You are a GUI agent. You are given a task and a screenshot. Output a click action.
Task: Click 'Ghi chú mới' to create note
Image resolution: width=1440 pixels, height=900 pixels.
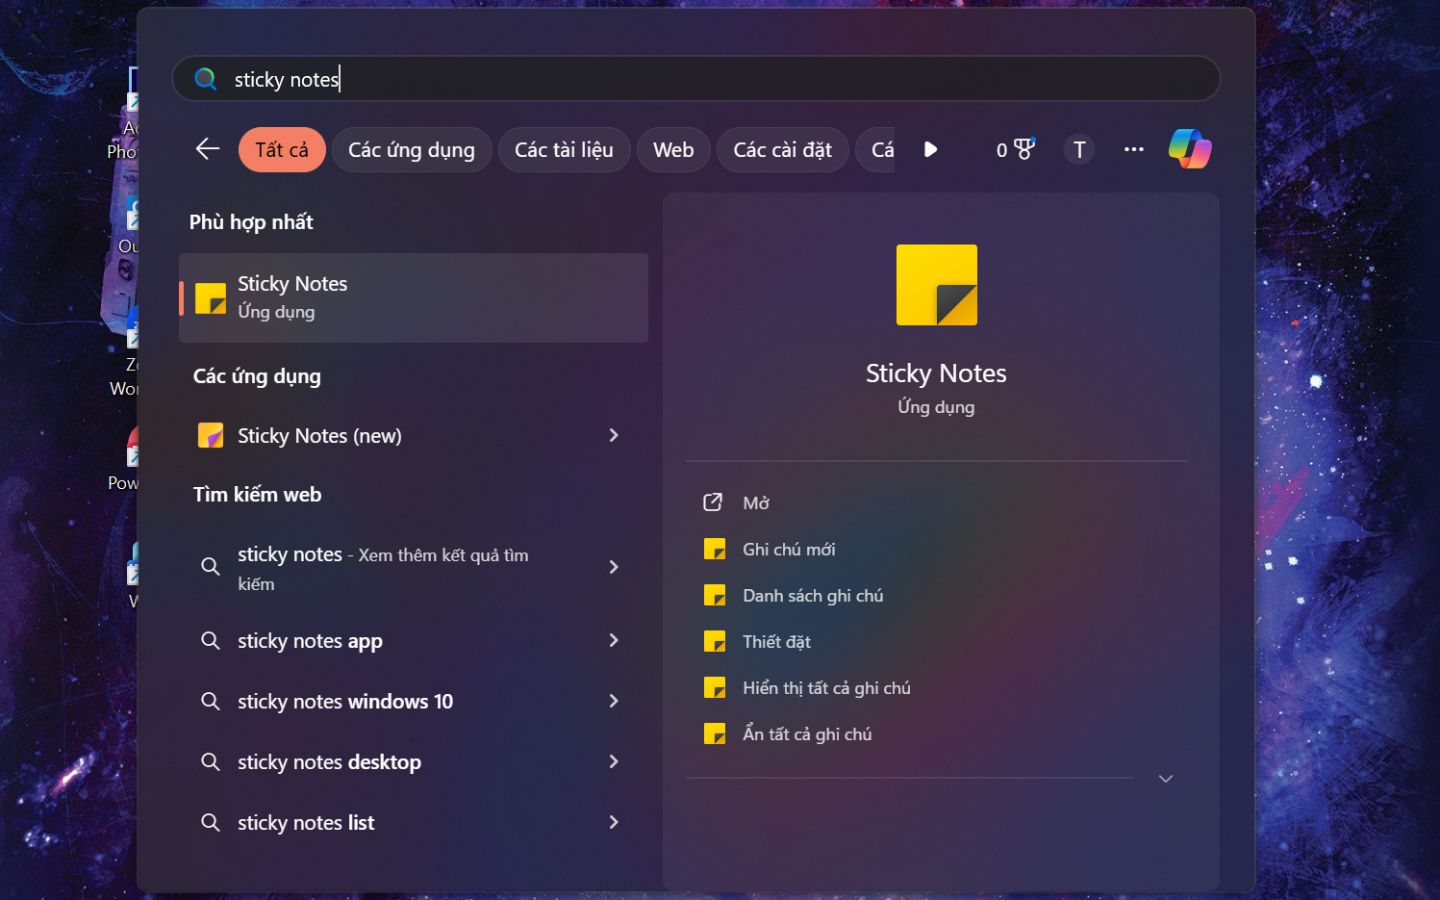[788, 549]
